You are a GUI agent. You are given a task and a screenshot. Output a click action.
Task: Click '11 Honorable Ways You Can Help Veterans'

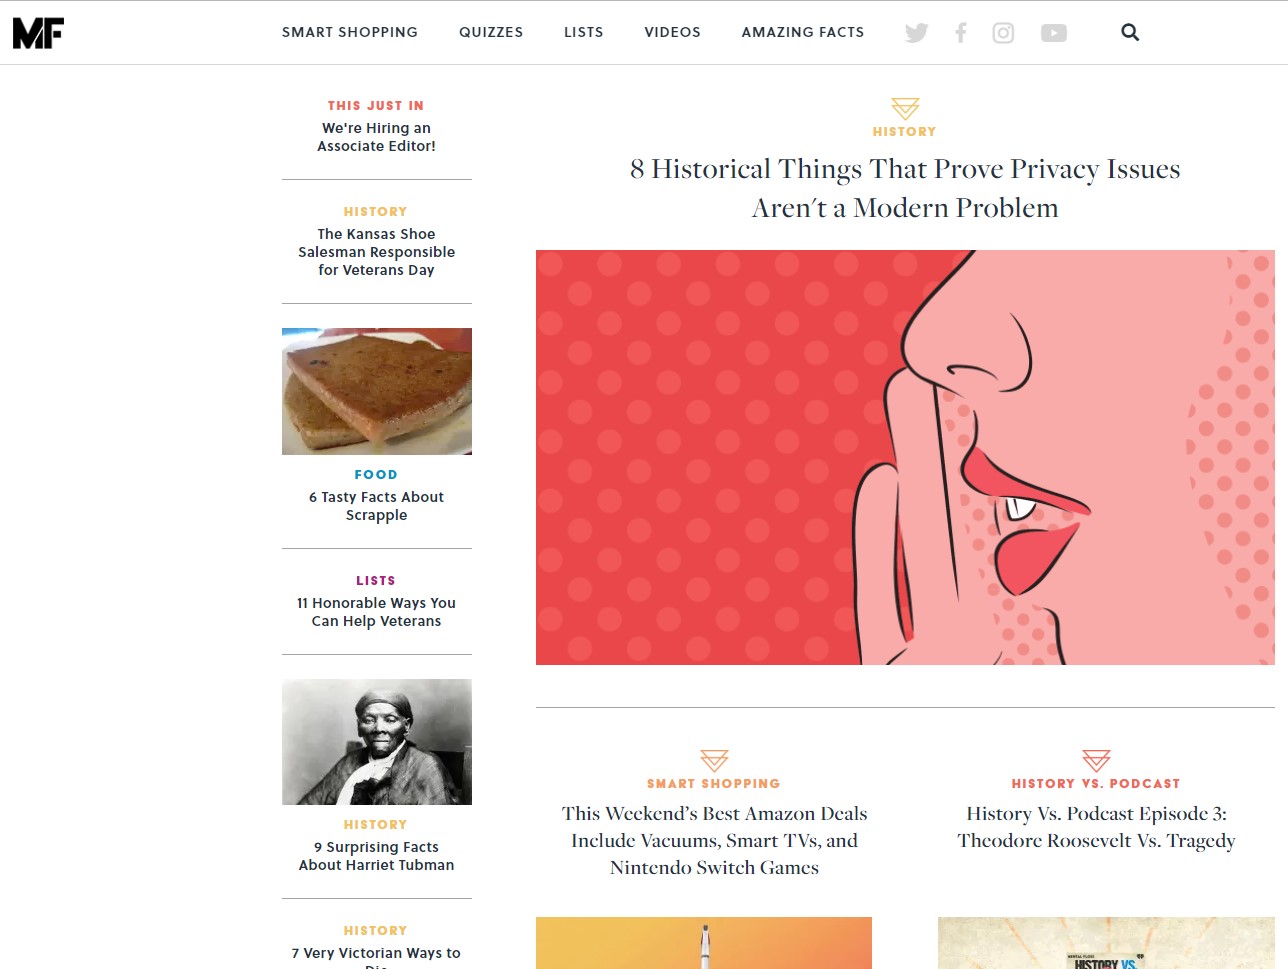[x=376, y=612]
